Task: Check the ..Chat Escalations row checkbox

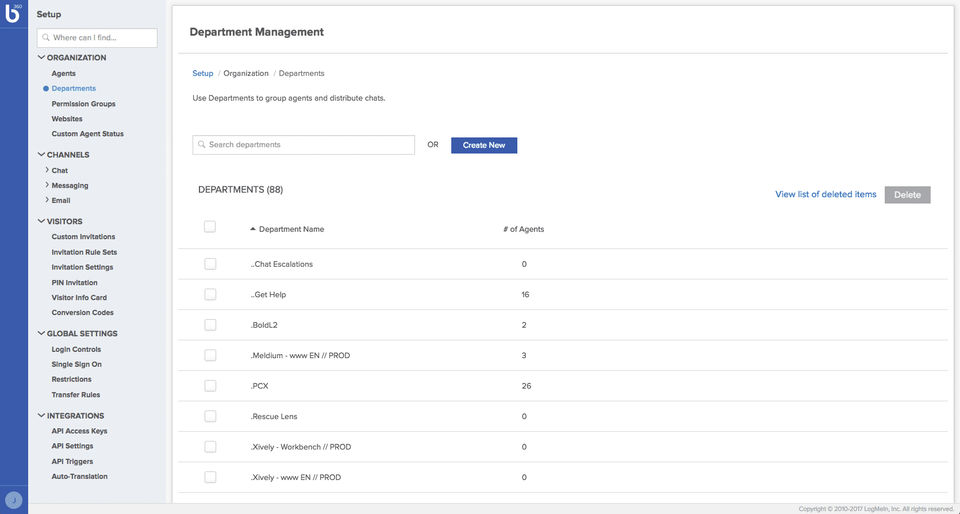Action: tap(210, 264)
